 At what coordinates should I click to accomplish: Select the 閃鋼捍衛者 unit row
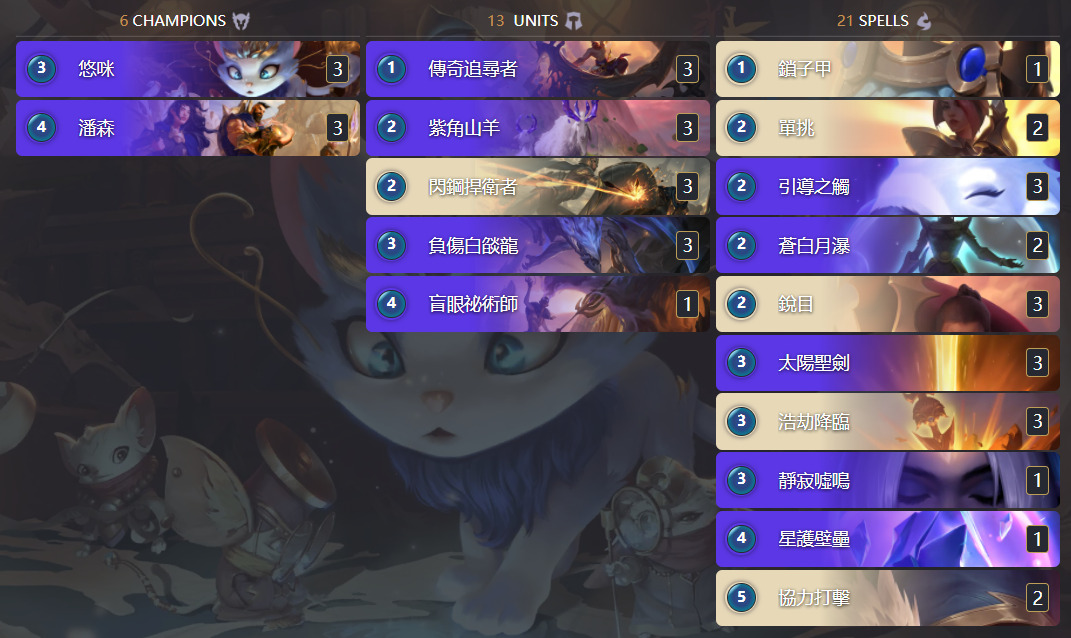pyautogui.click(x=538, y=186)
